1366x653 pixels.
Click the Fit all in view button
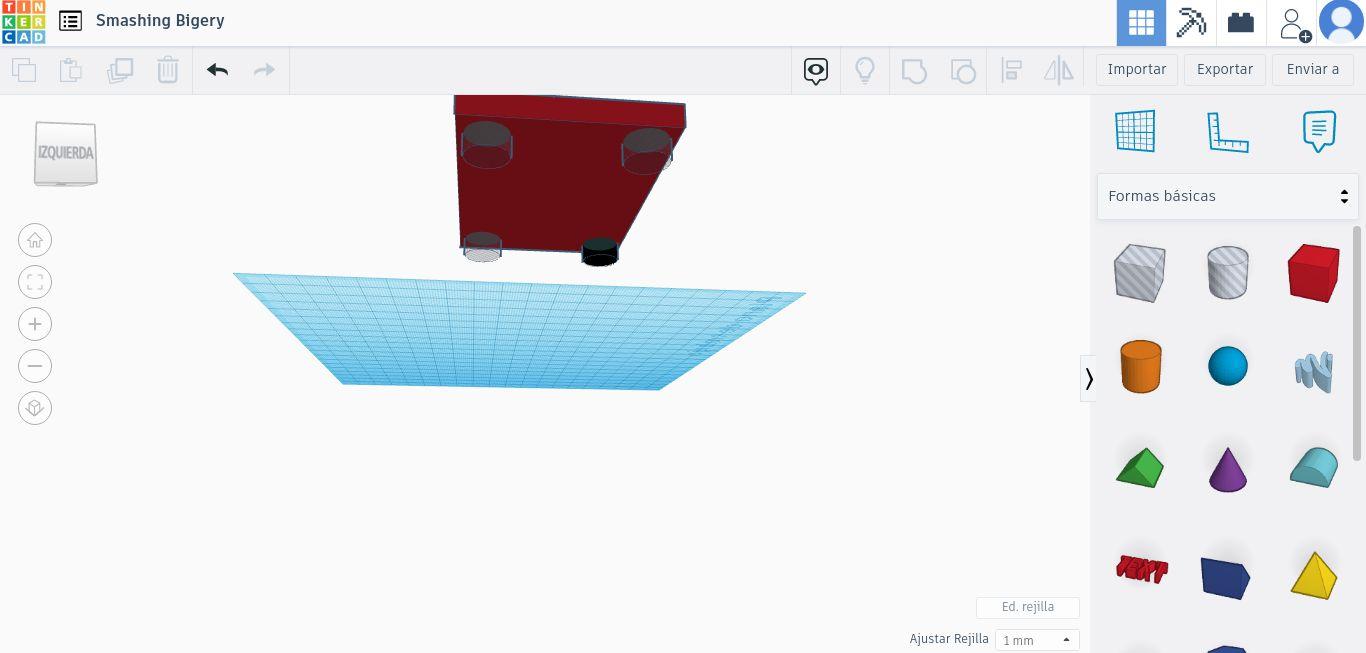coord(35,282)
